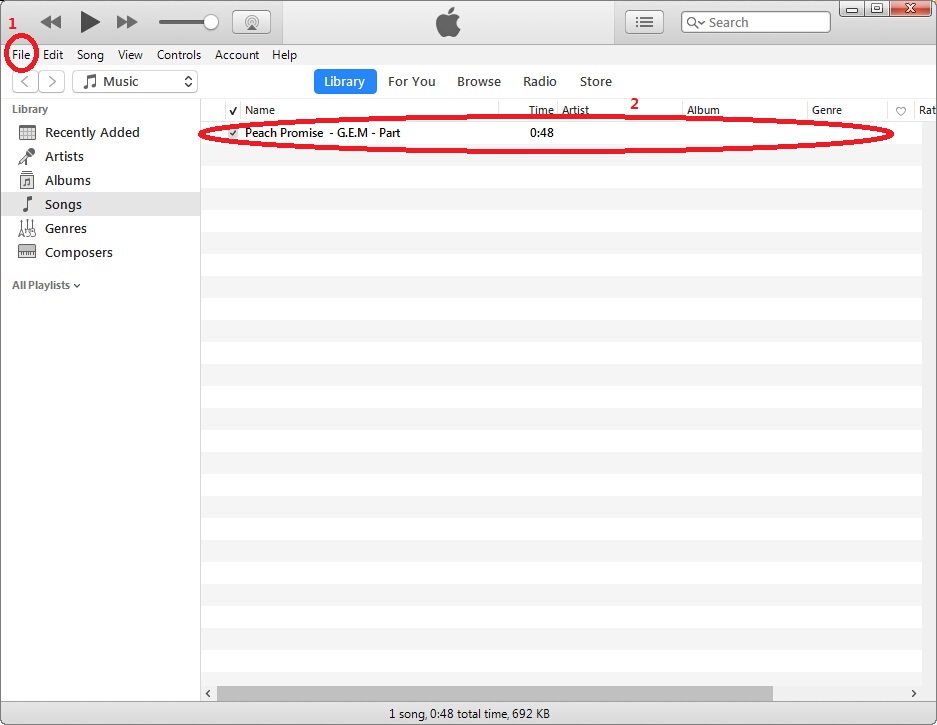Click the Recently Added grid icon

[27, 133]
